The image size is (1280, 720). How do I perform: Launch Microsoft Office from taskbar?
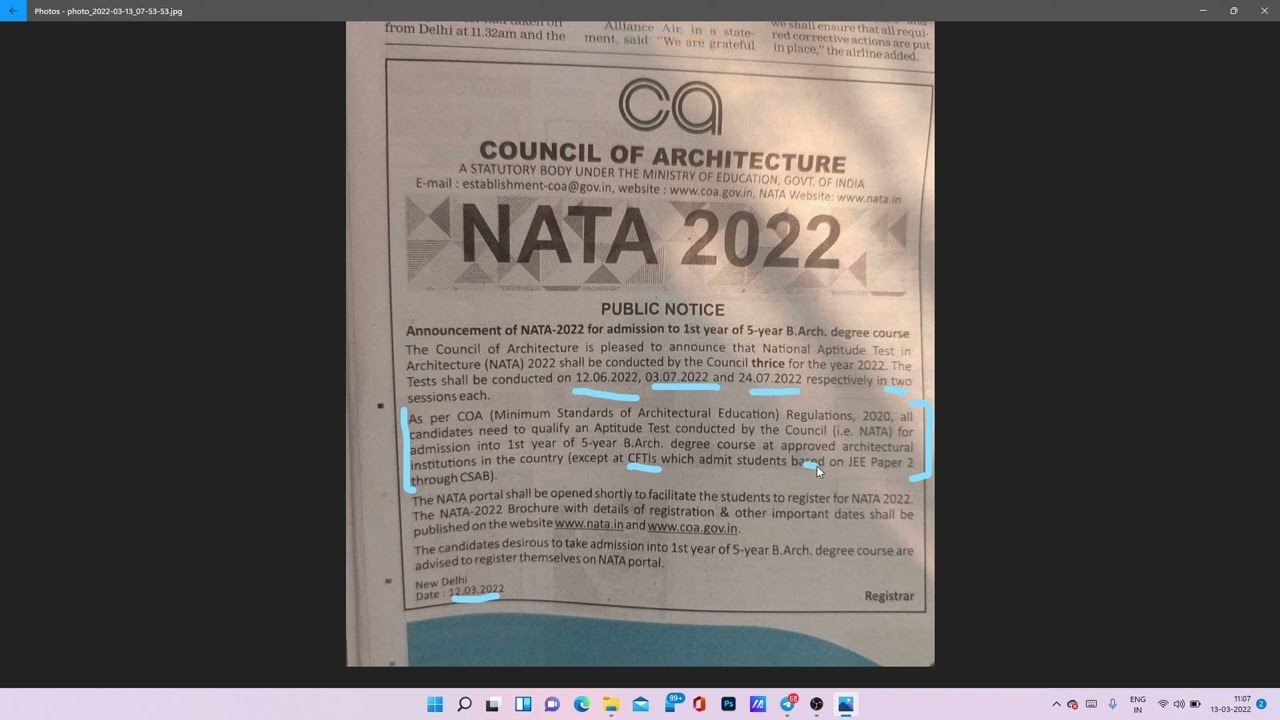699,704
